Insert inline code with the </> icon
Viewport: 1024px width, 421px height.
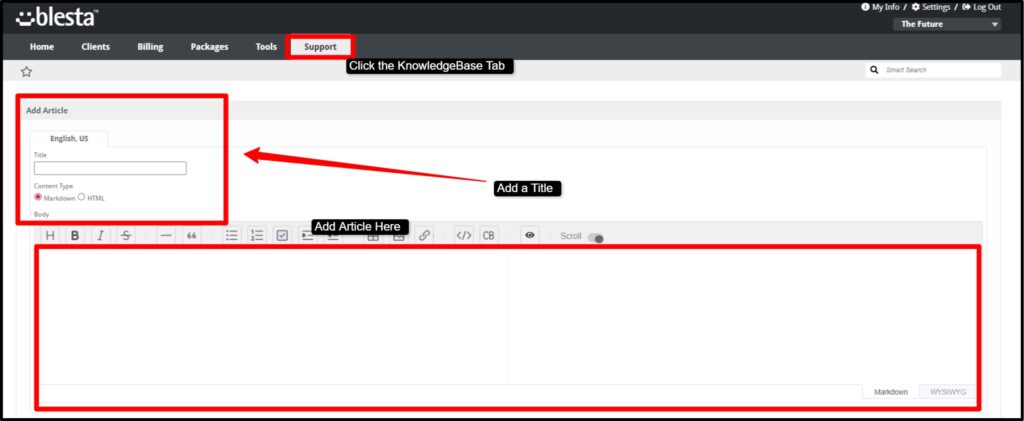pos(464,236)
